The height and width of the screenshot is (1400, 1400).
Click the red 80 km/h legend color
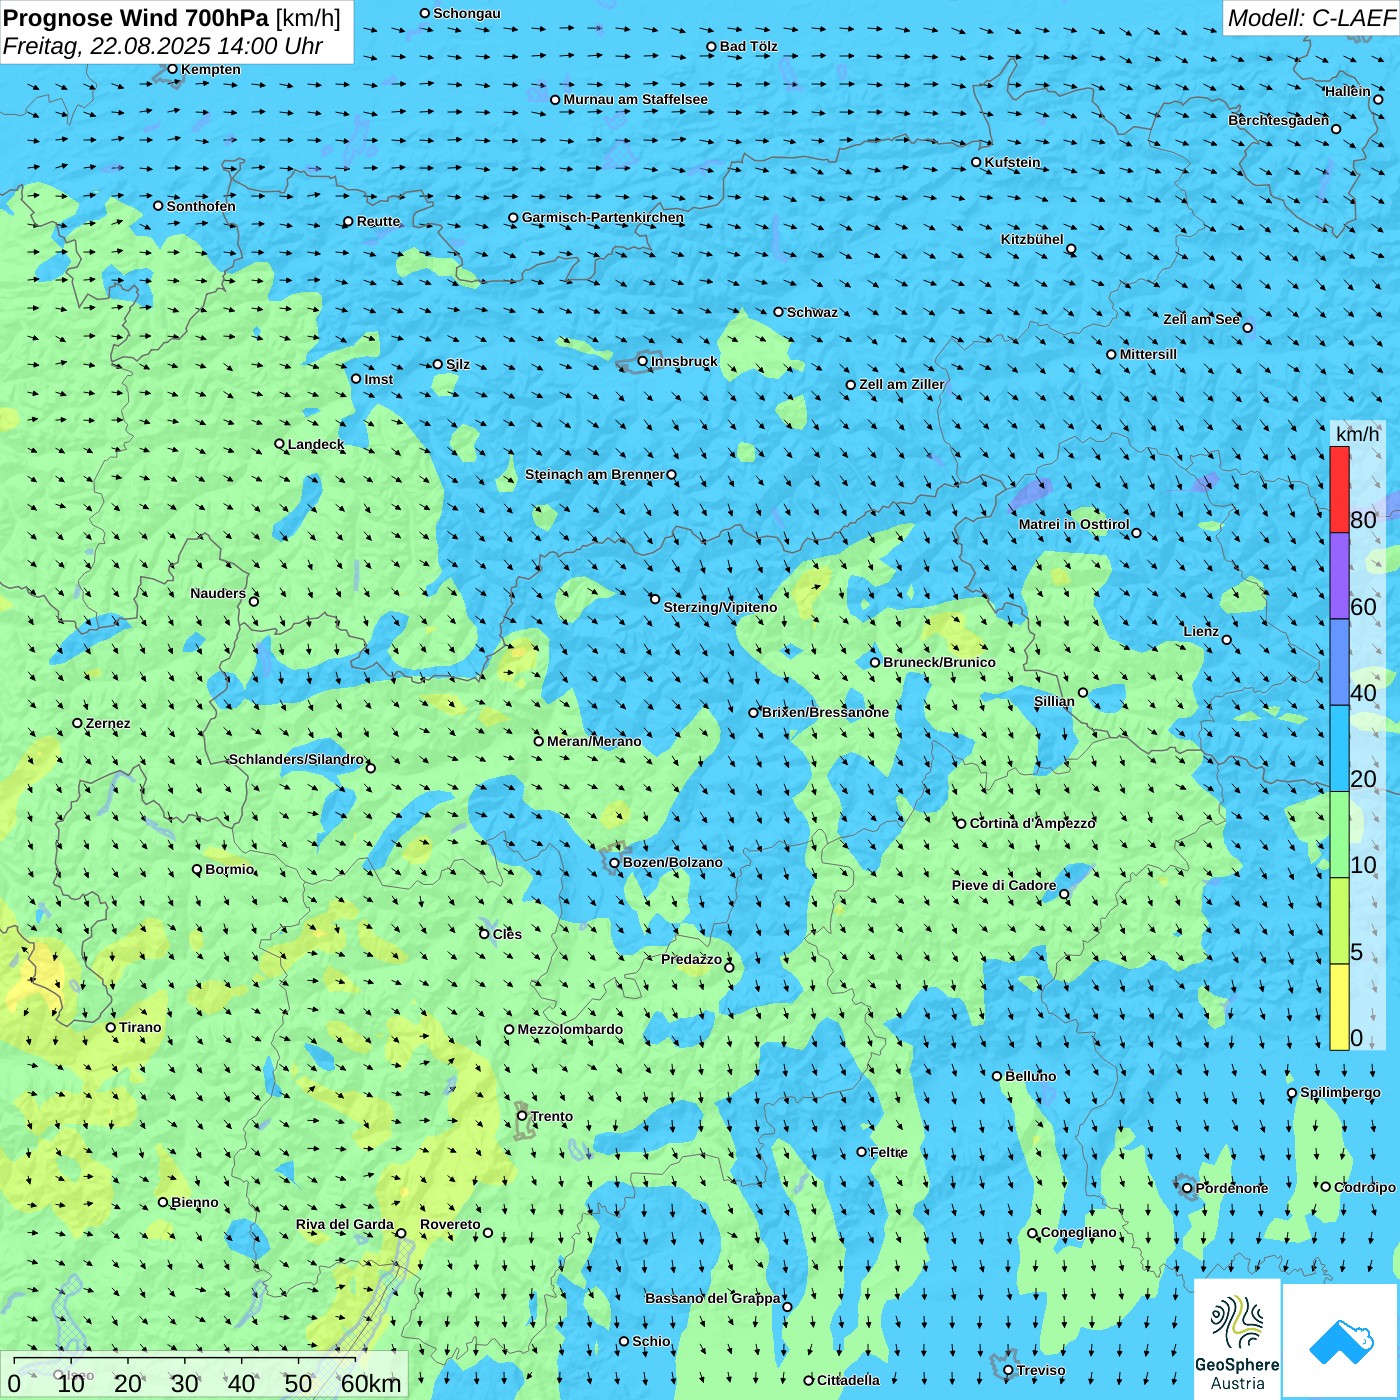(1339, 489)
